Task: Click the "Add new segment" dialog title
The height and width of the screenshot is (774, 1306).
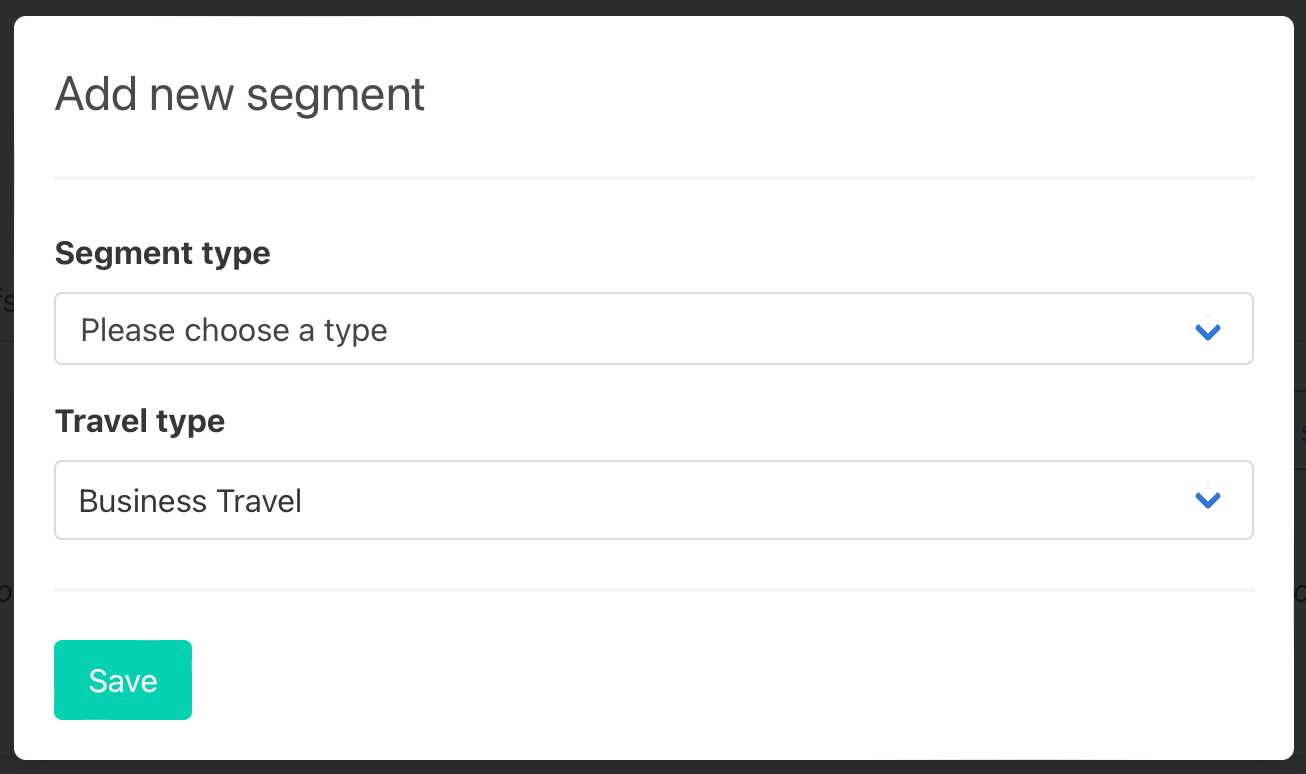Action: [x=240, y=94]
